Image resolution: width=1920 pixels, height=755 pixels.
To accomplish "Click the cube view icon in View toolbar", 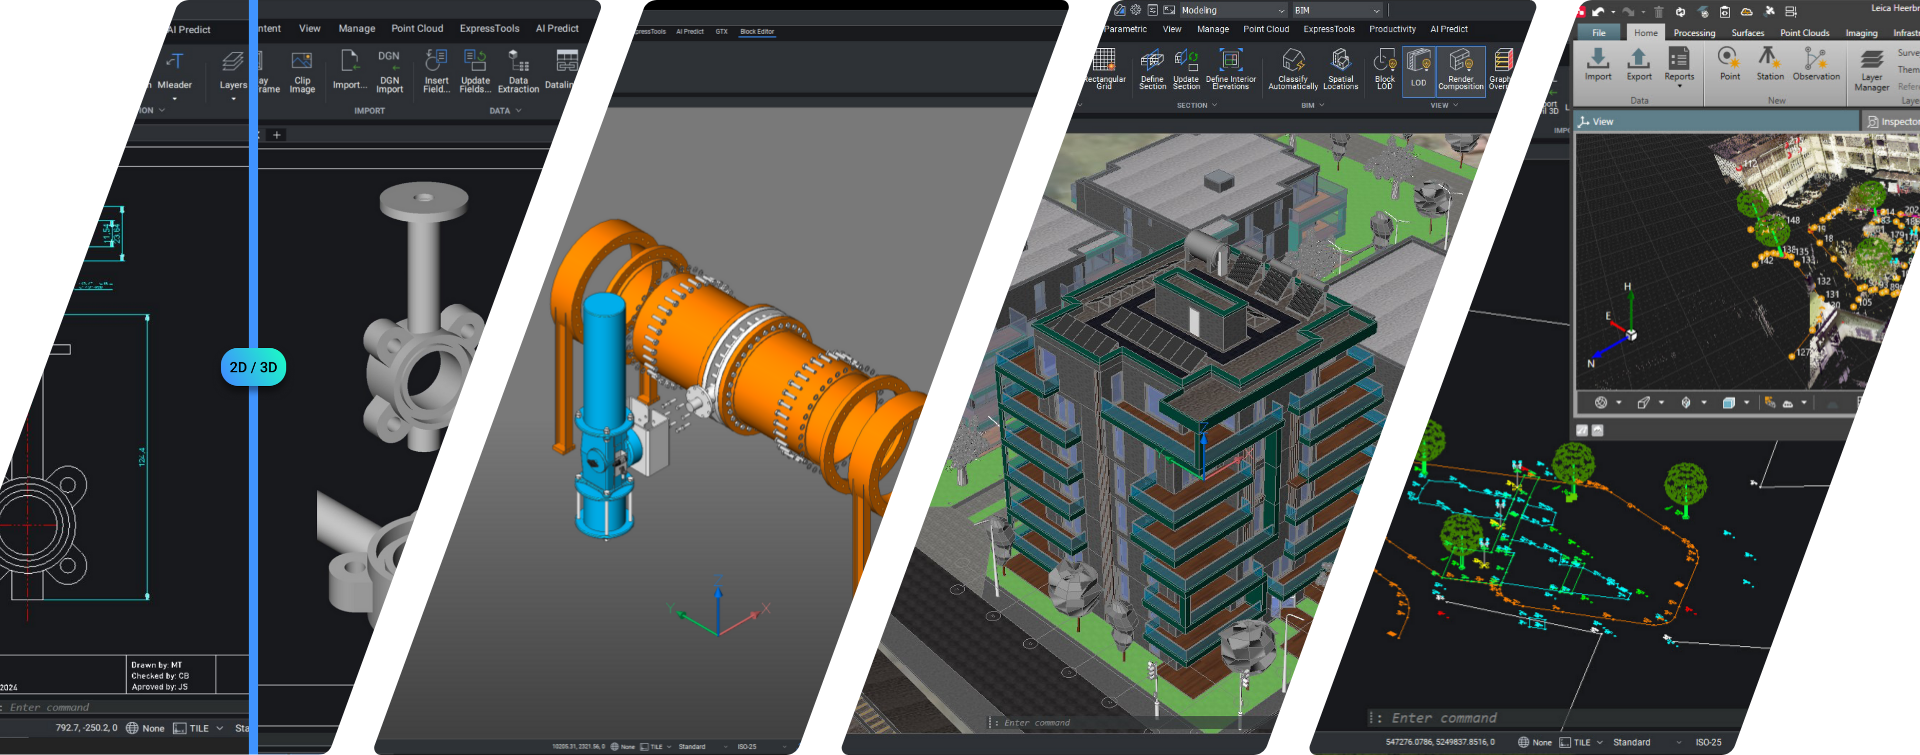I will point(1728,403).
